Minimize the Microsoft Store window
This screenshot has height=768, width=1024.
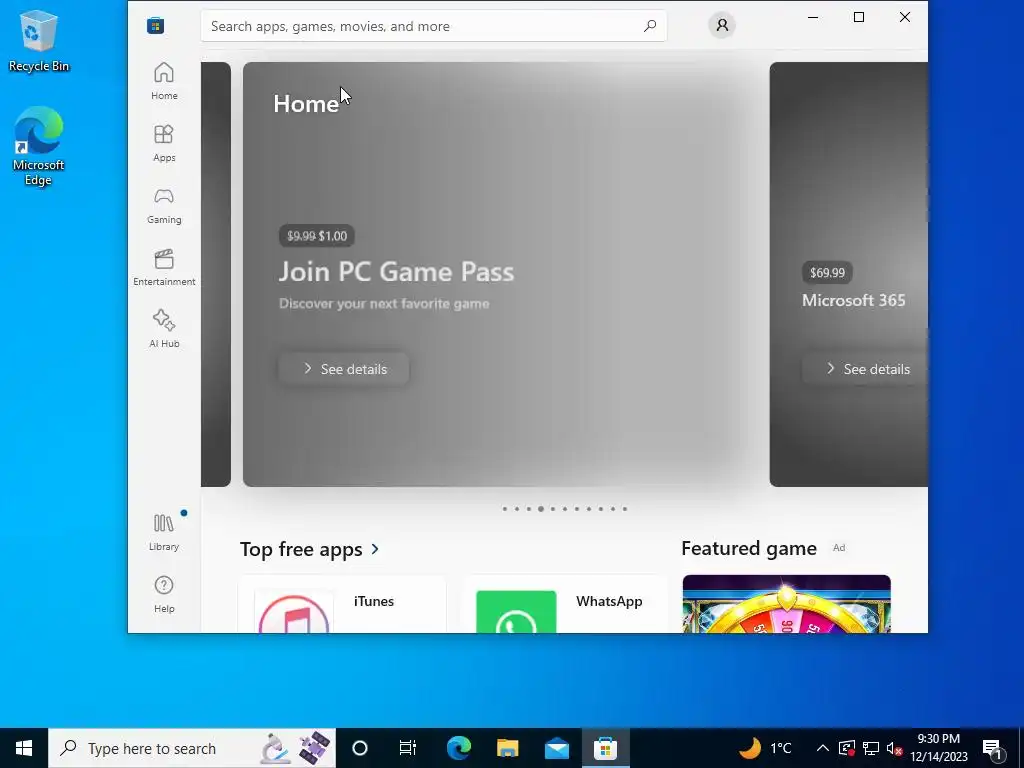point(813,17)
